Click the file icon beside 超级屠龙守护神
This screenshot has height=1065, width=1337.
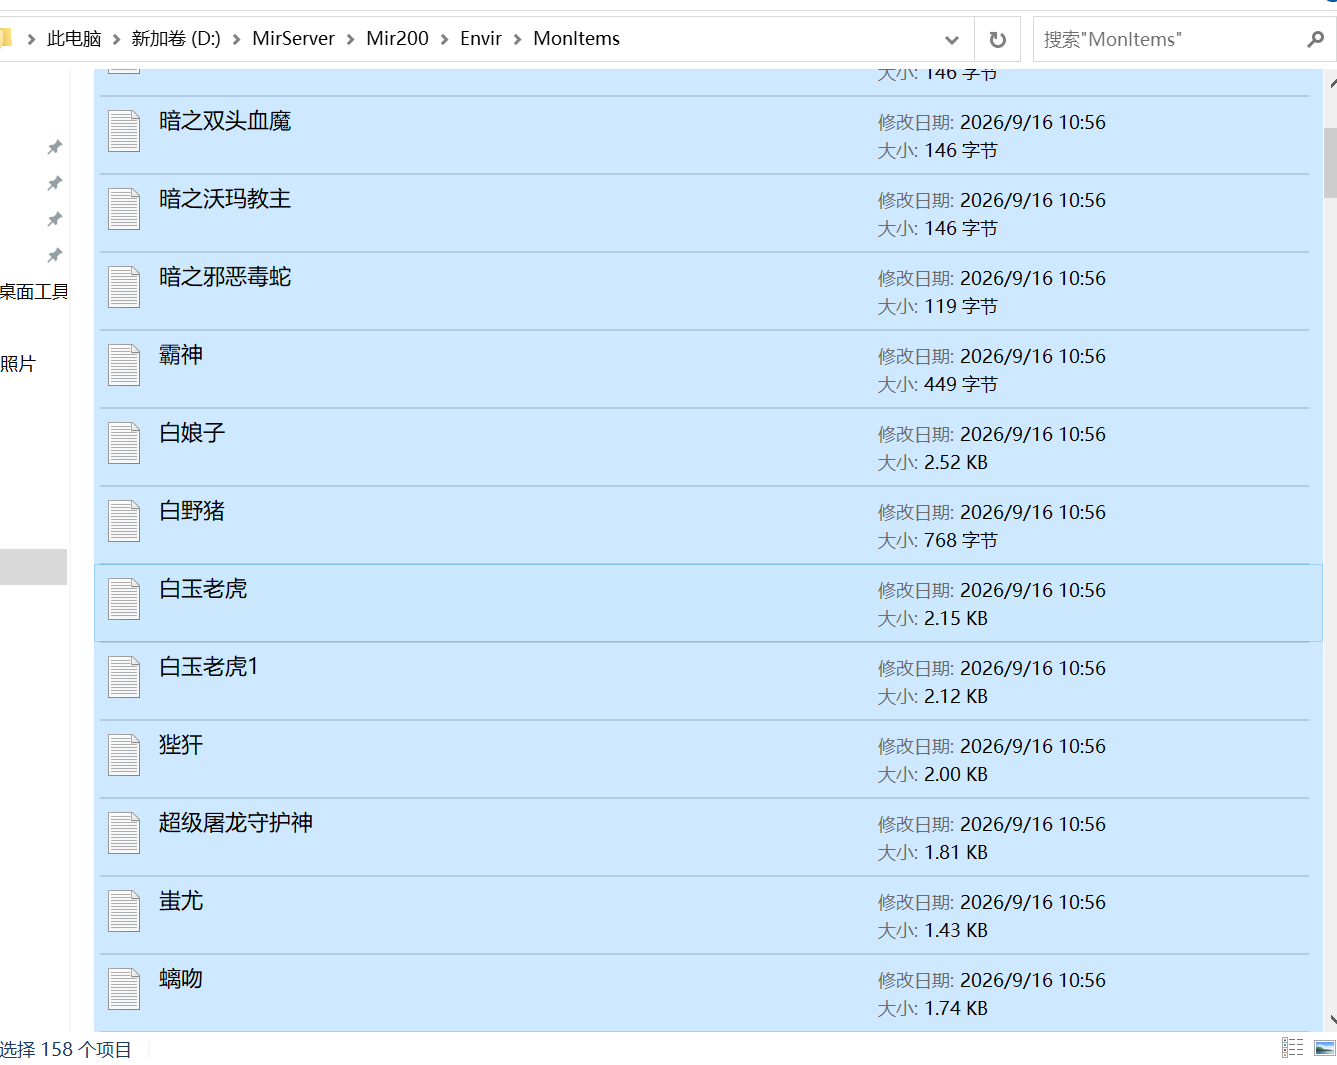pos(124,833)
